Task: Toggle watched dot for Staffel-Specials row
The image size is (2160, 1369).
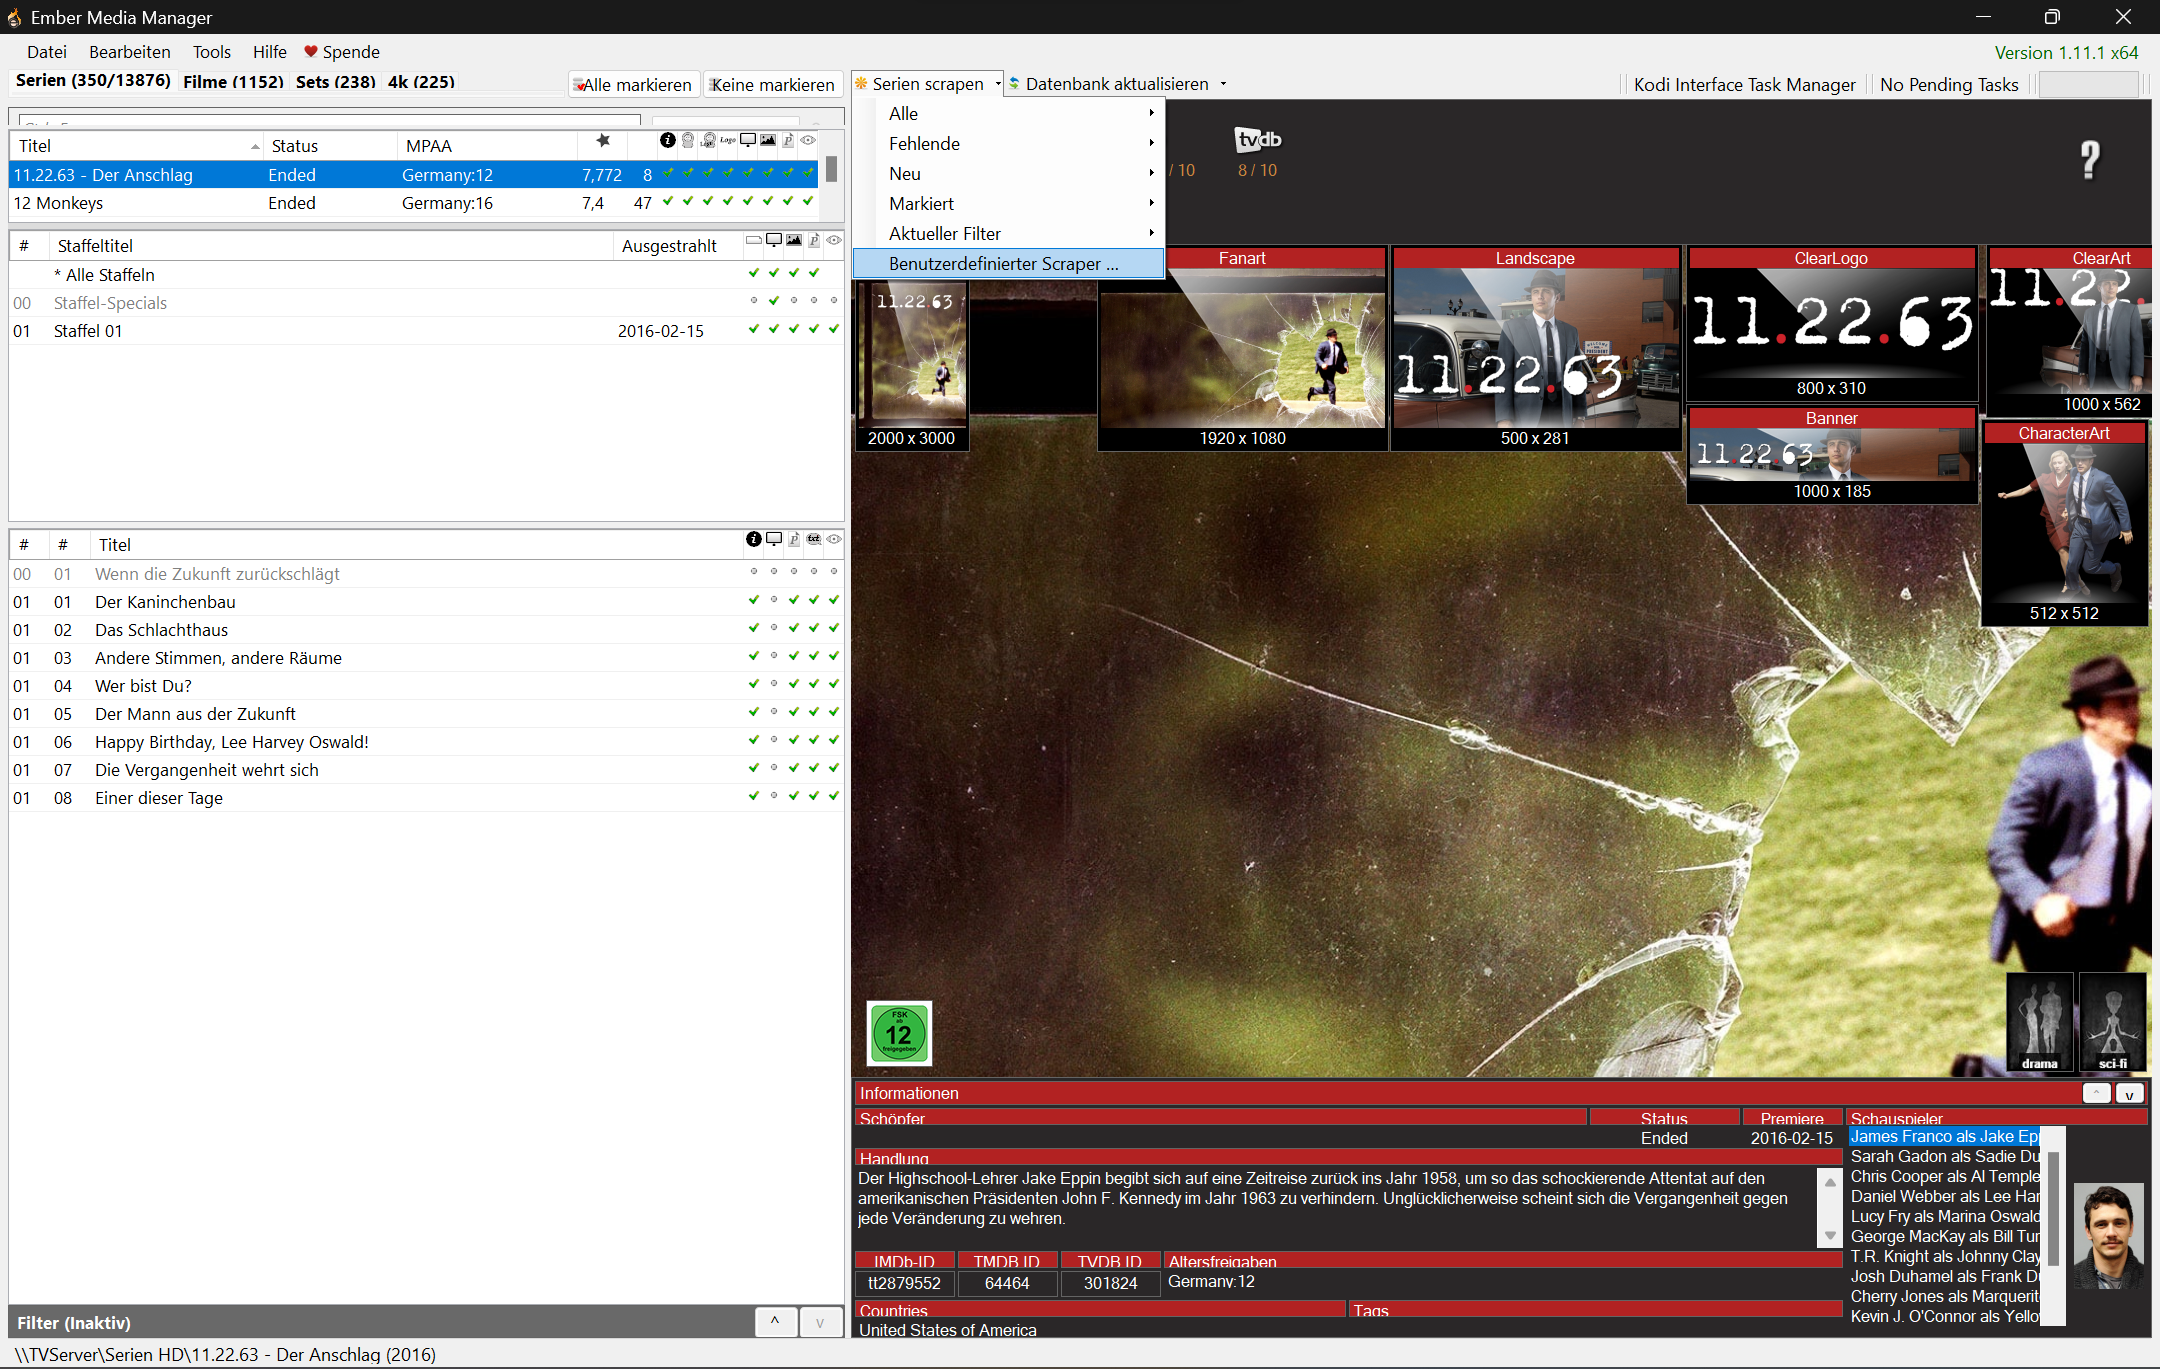Action: pyautogui.click(x=834, y=302)
